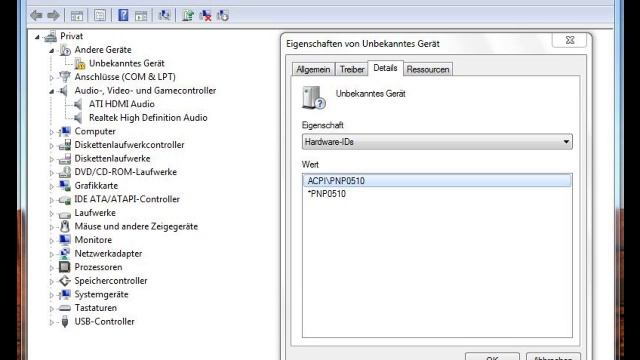This screenshot has height=360, width=640.
Task: Select the *PNP0510 value row
Action: [x=437, y=194]
